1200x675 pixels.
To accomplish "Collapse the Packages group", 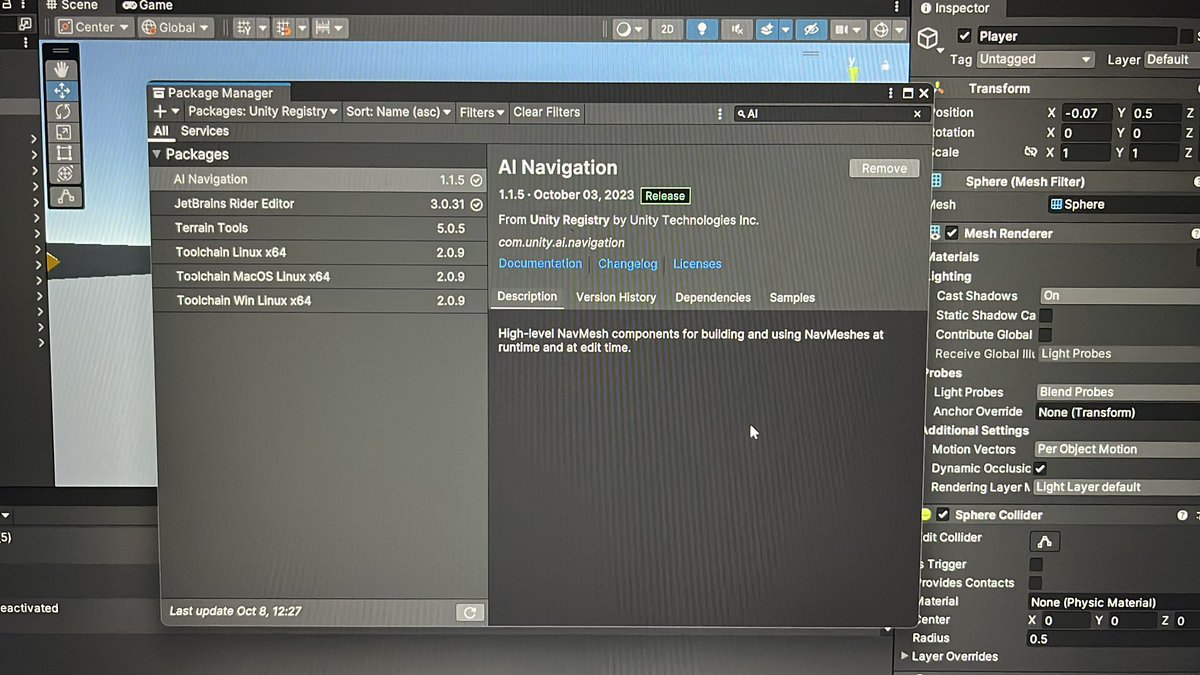I will tap(157, 154).
